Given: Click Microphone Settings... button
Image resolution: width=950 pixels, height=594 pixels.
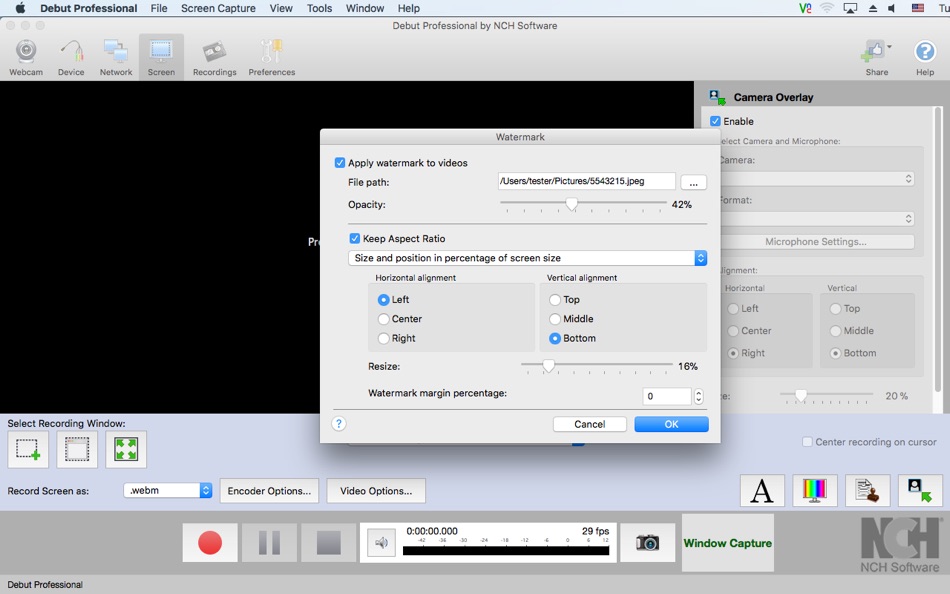Looking at the screenshot, I should [x=815, y=241].
